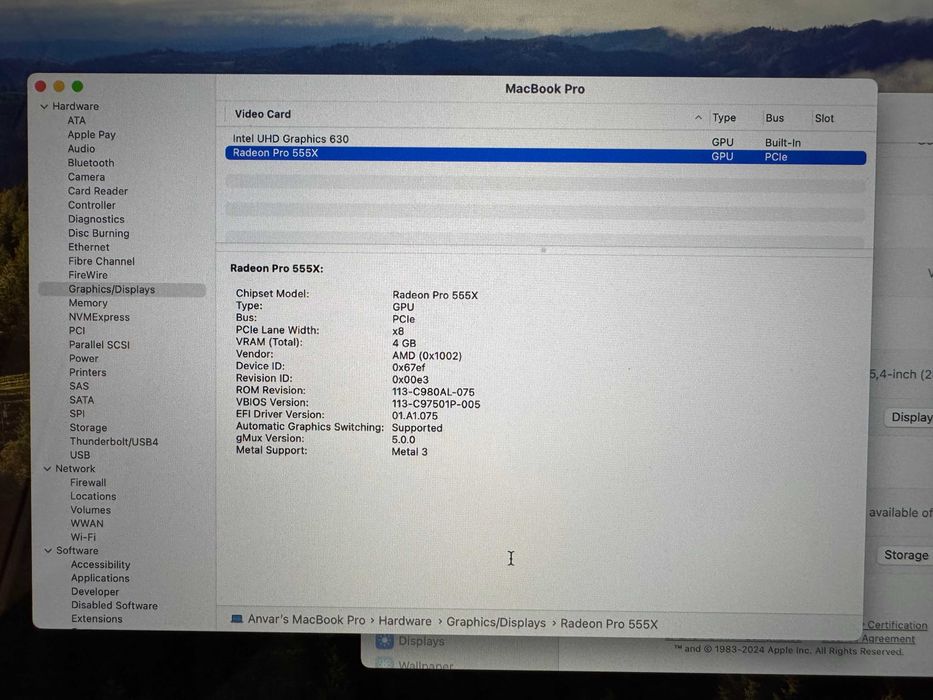Screen dimensions: 933x700
Task: Select WWAN under Network
Action: point(87,524)
